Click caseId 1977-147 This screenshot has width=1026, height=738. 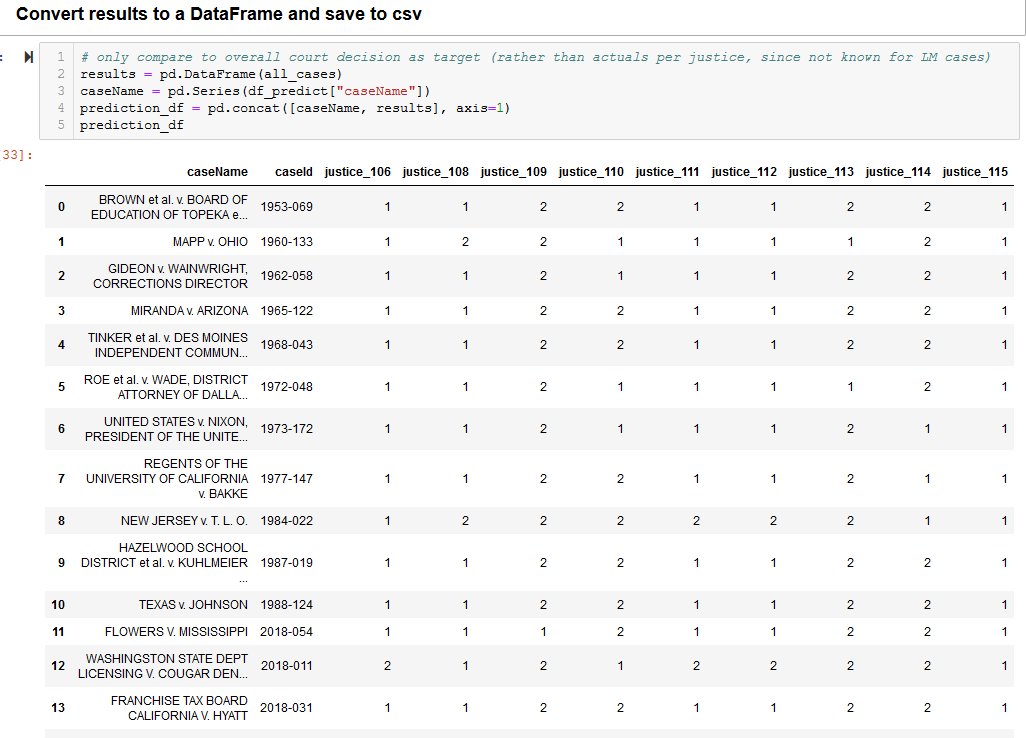[x=287, y=478]
